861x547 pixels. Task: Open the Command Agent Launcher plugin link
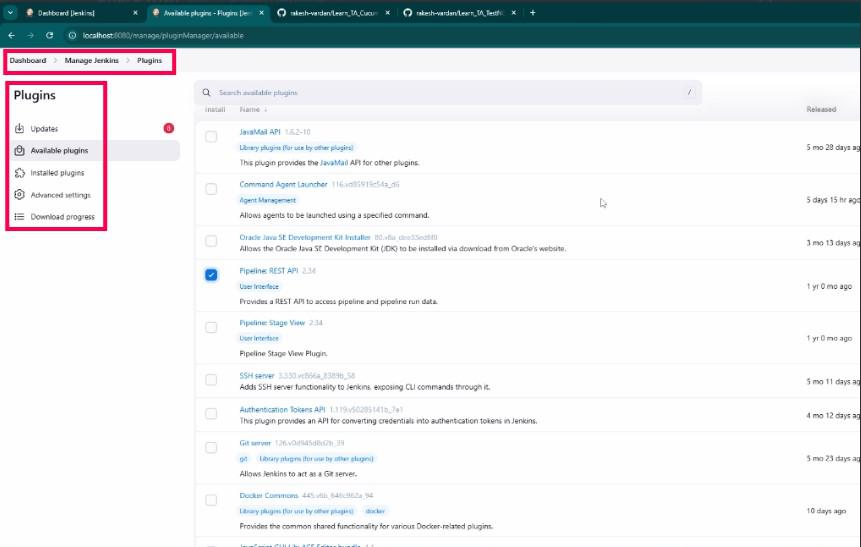(x=283, y=185)
